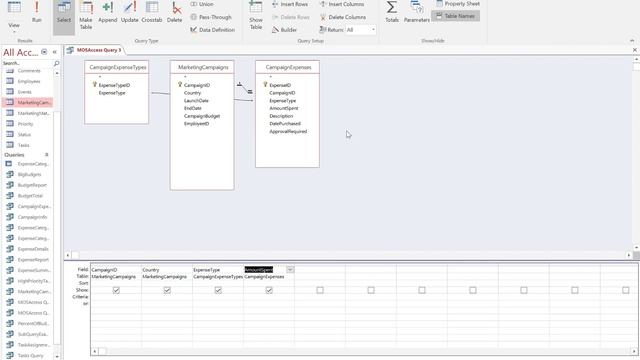Click the ExpenseID field key icon
Viewport: 640px width, 360px height.
pos(265,84)
